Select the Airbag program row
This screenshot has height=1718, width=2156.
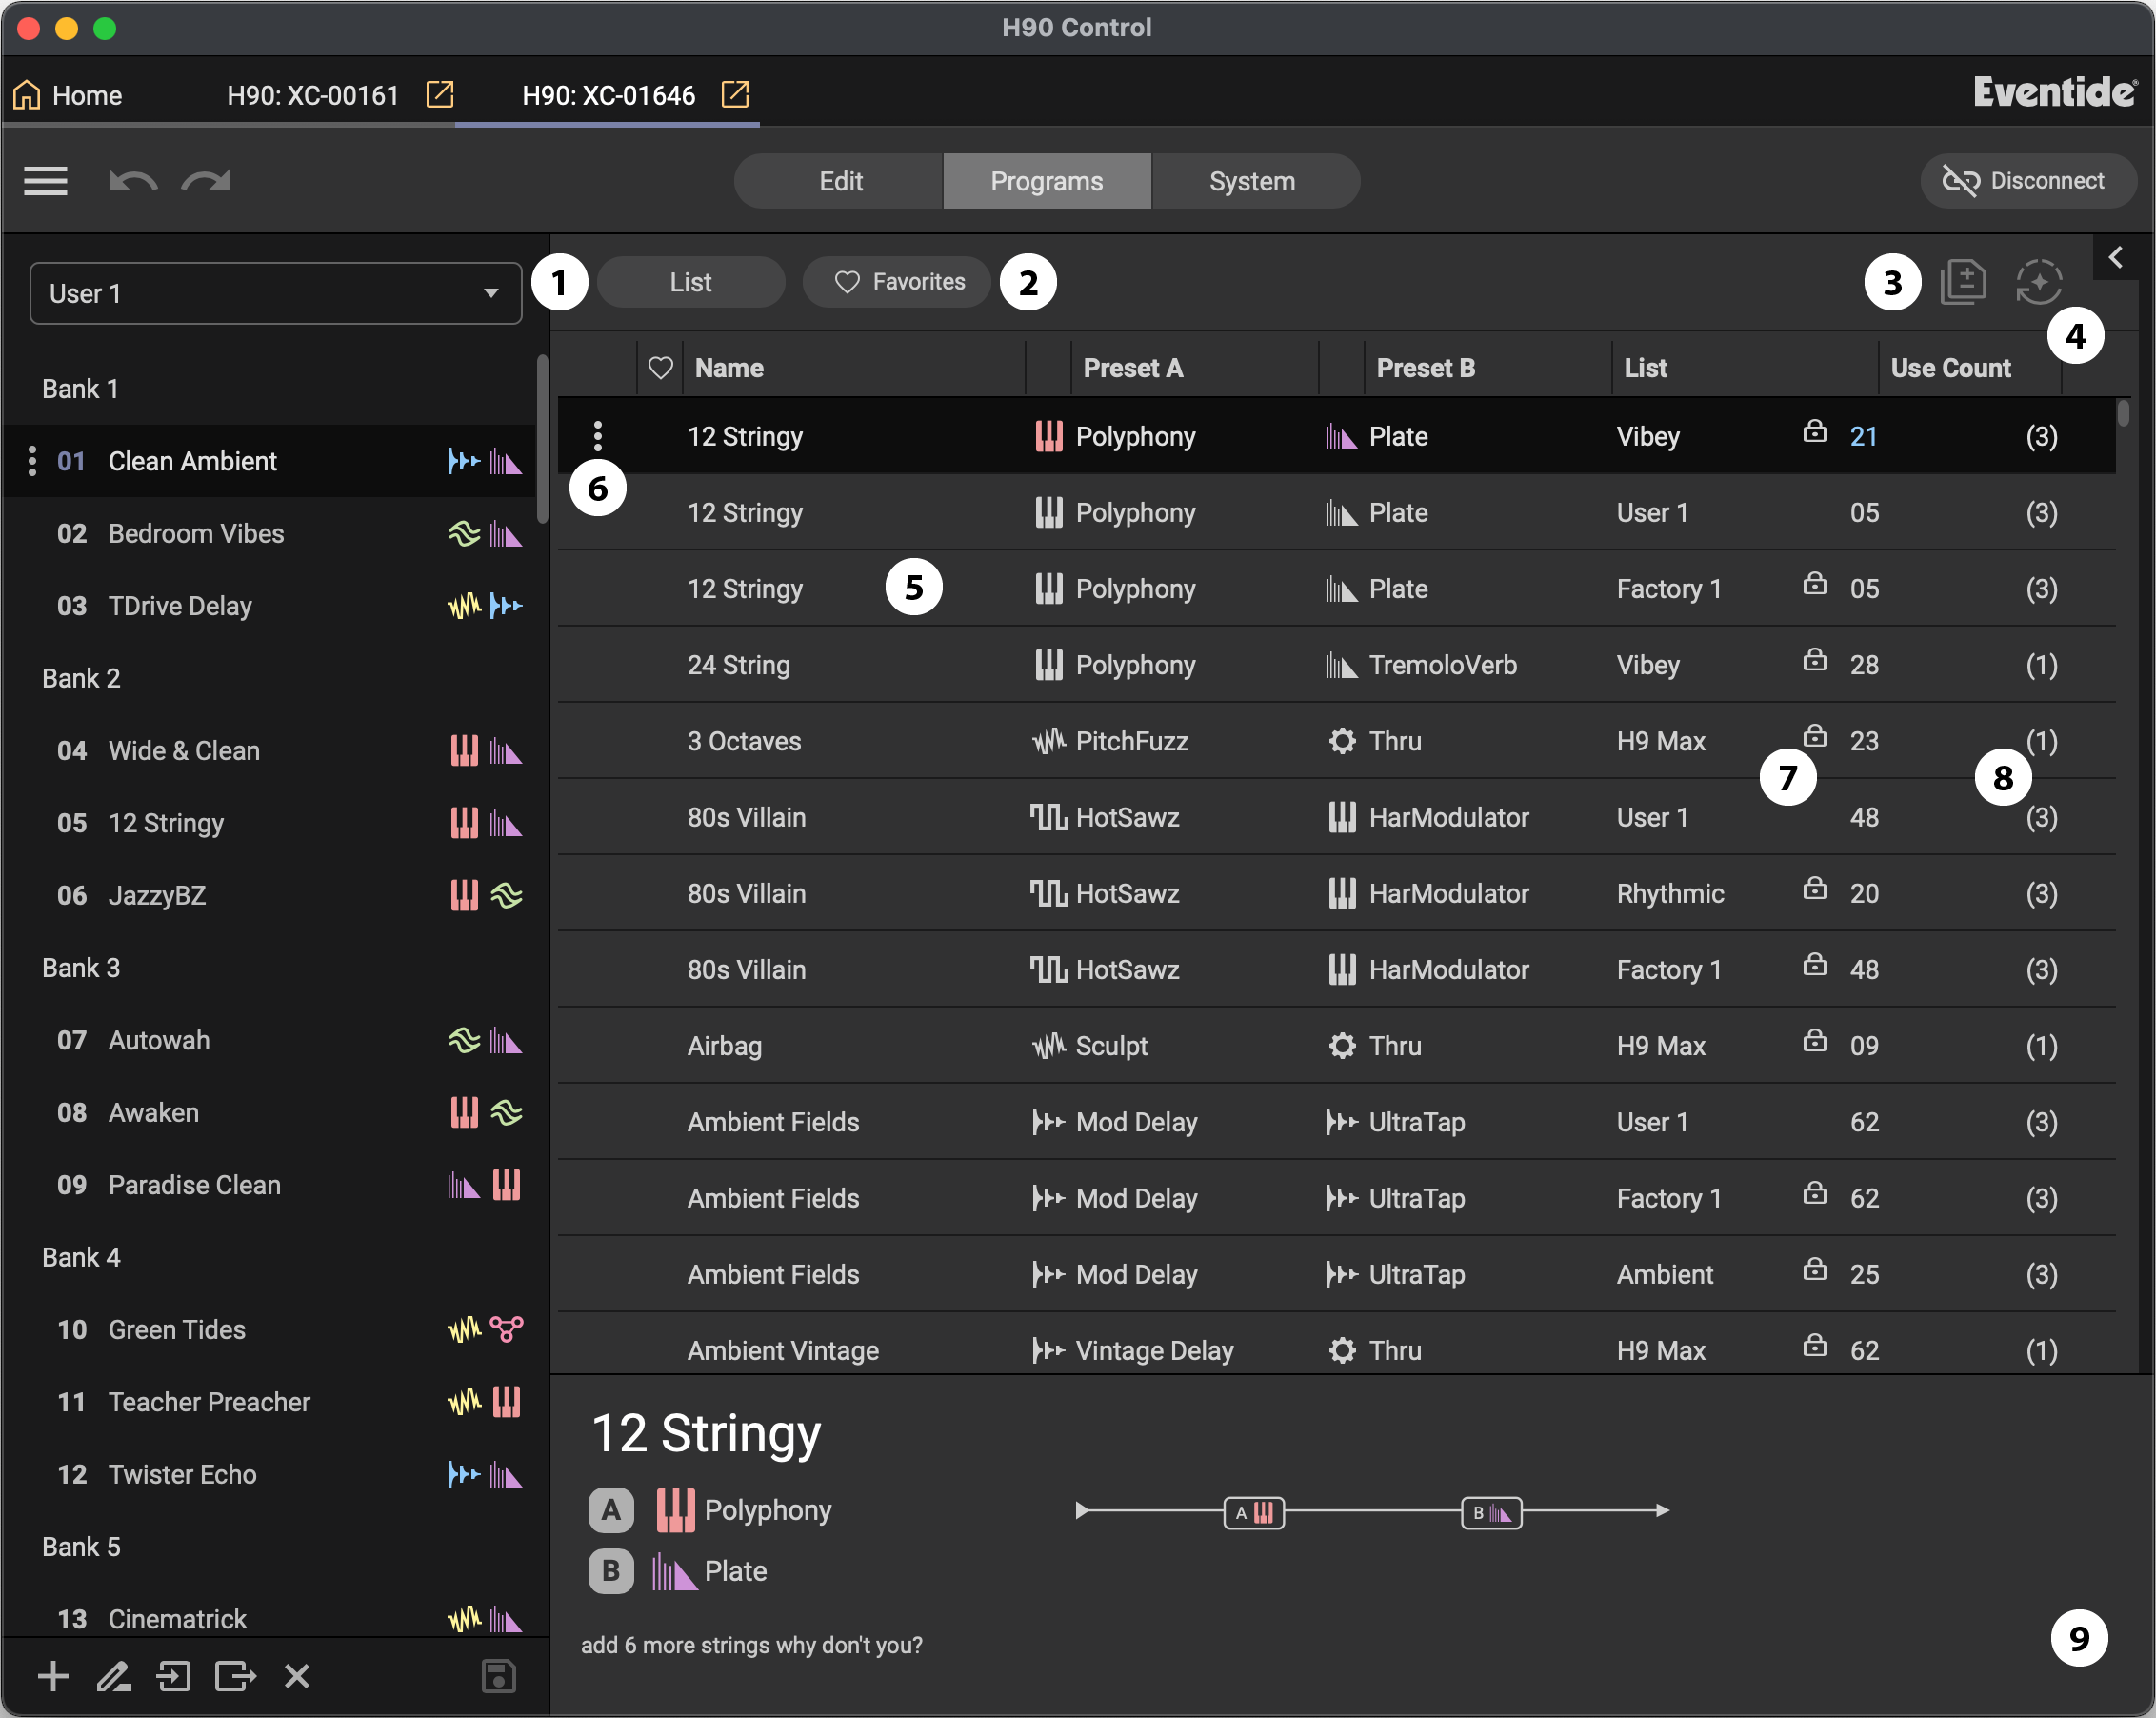(x=1336, y=1046)
